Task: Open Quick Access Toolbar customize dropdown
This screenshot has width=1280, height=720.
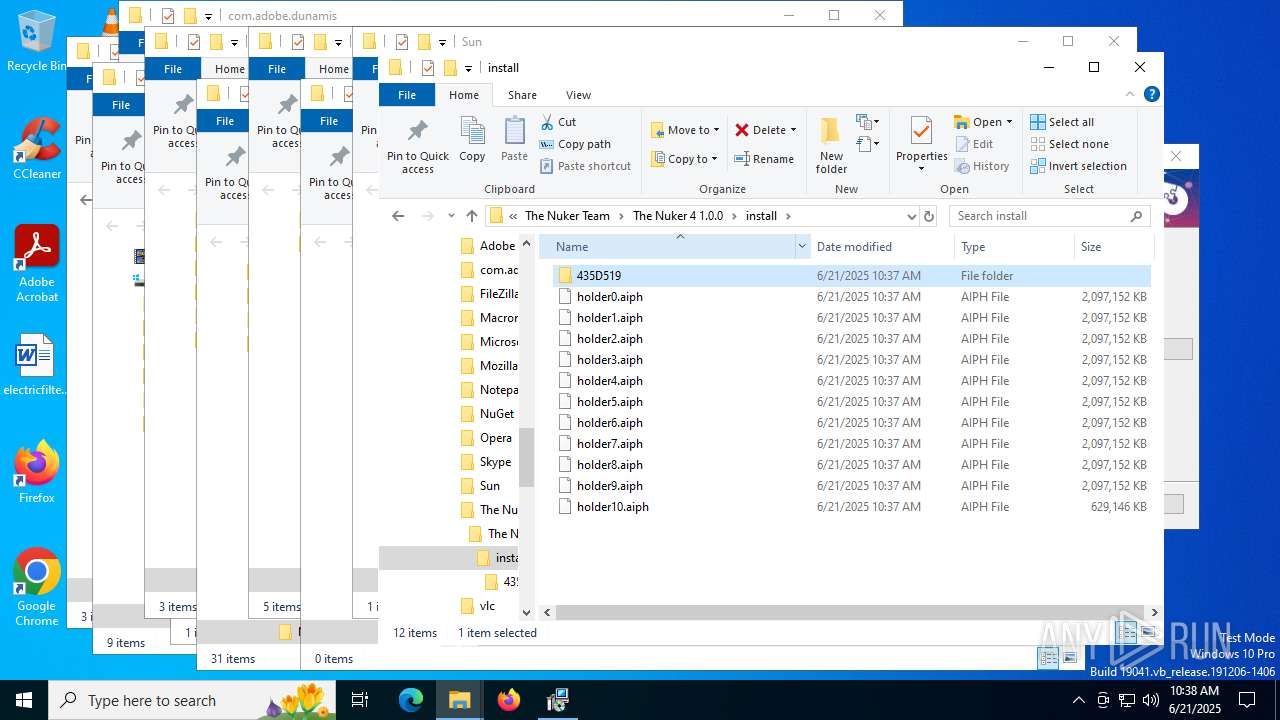Action: (467, 68)
